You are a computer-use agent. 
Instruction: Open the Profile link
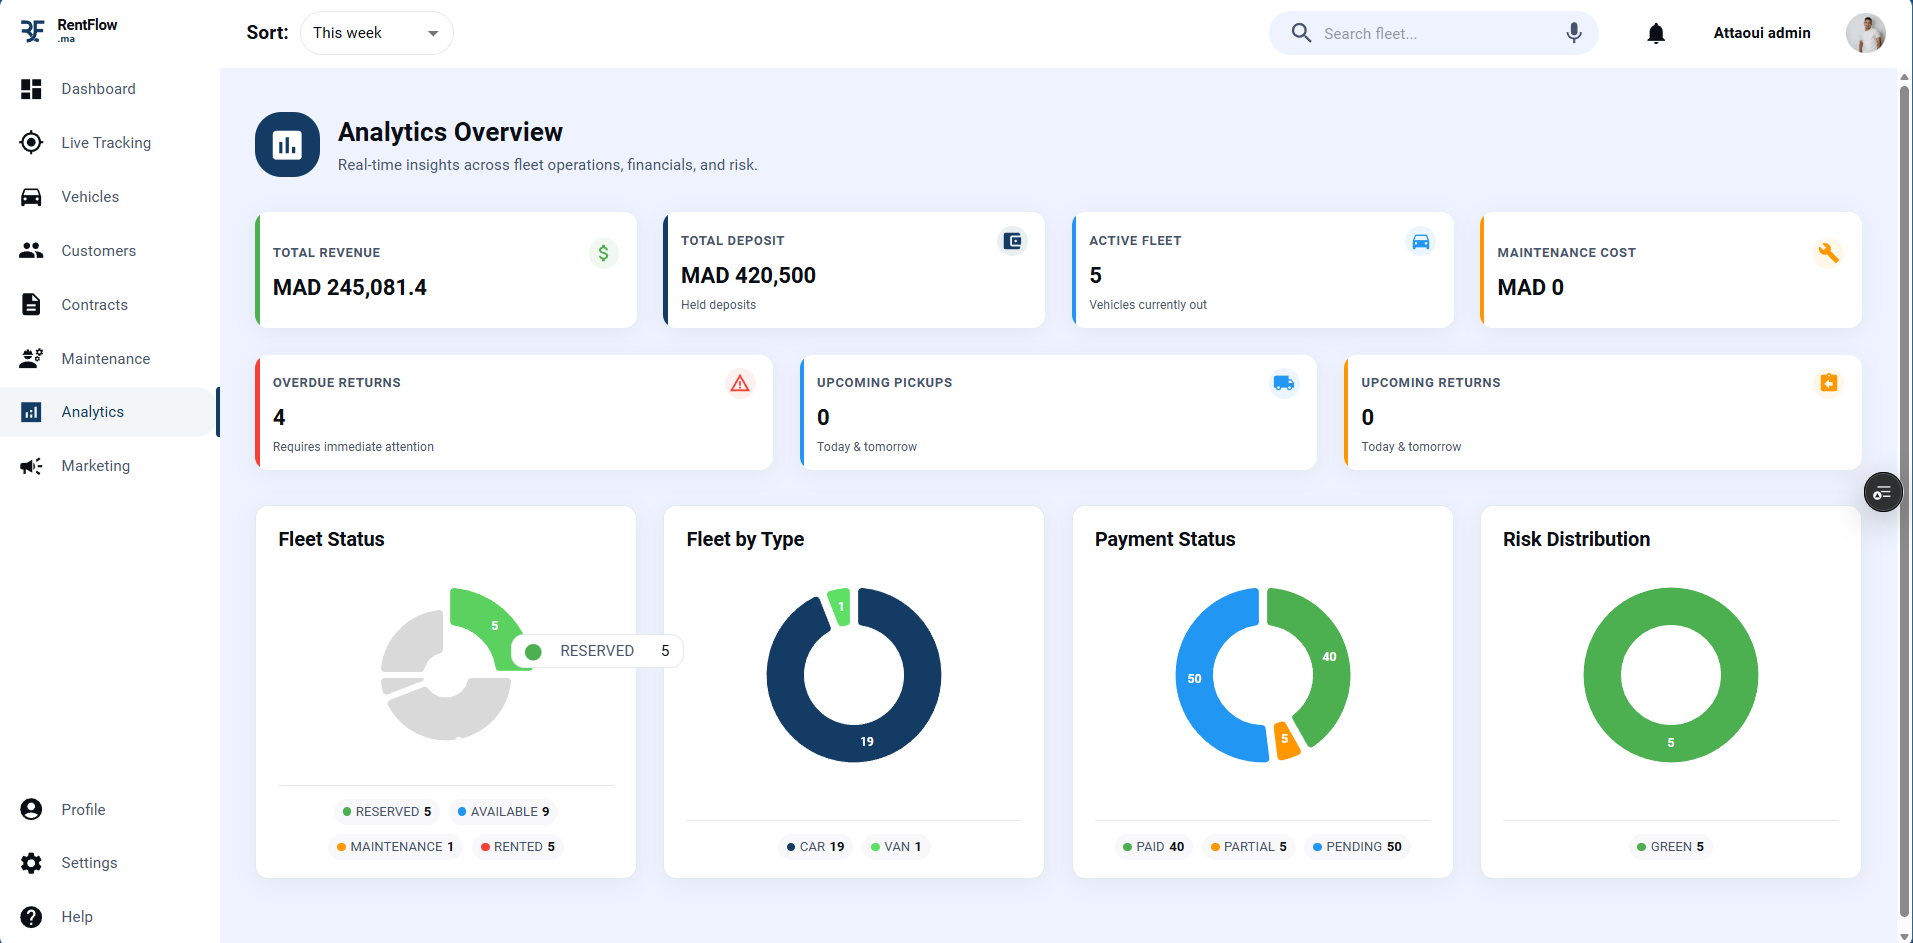83,810
